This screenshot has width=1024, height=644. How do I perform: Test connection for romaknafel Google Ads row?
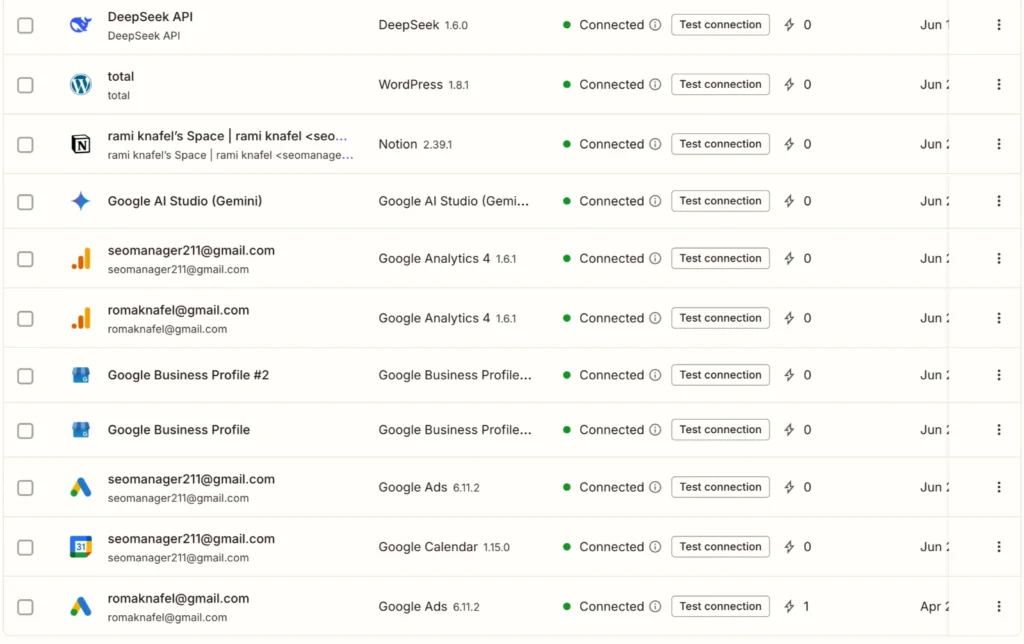click(720, 606)
